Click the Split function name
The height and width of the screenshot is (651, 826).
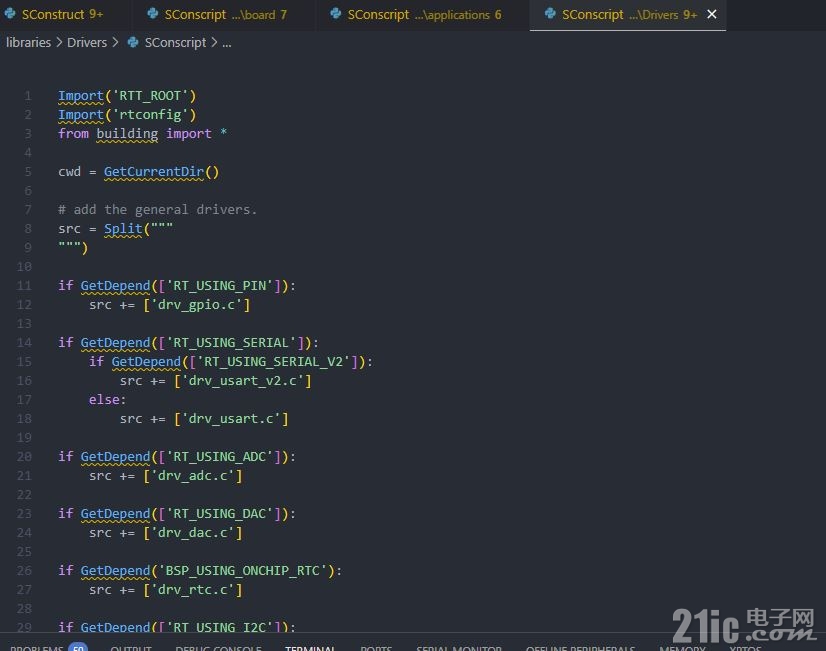point(123,229)
